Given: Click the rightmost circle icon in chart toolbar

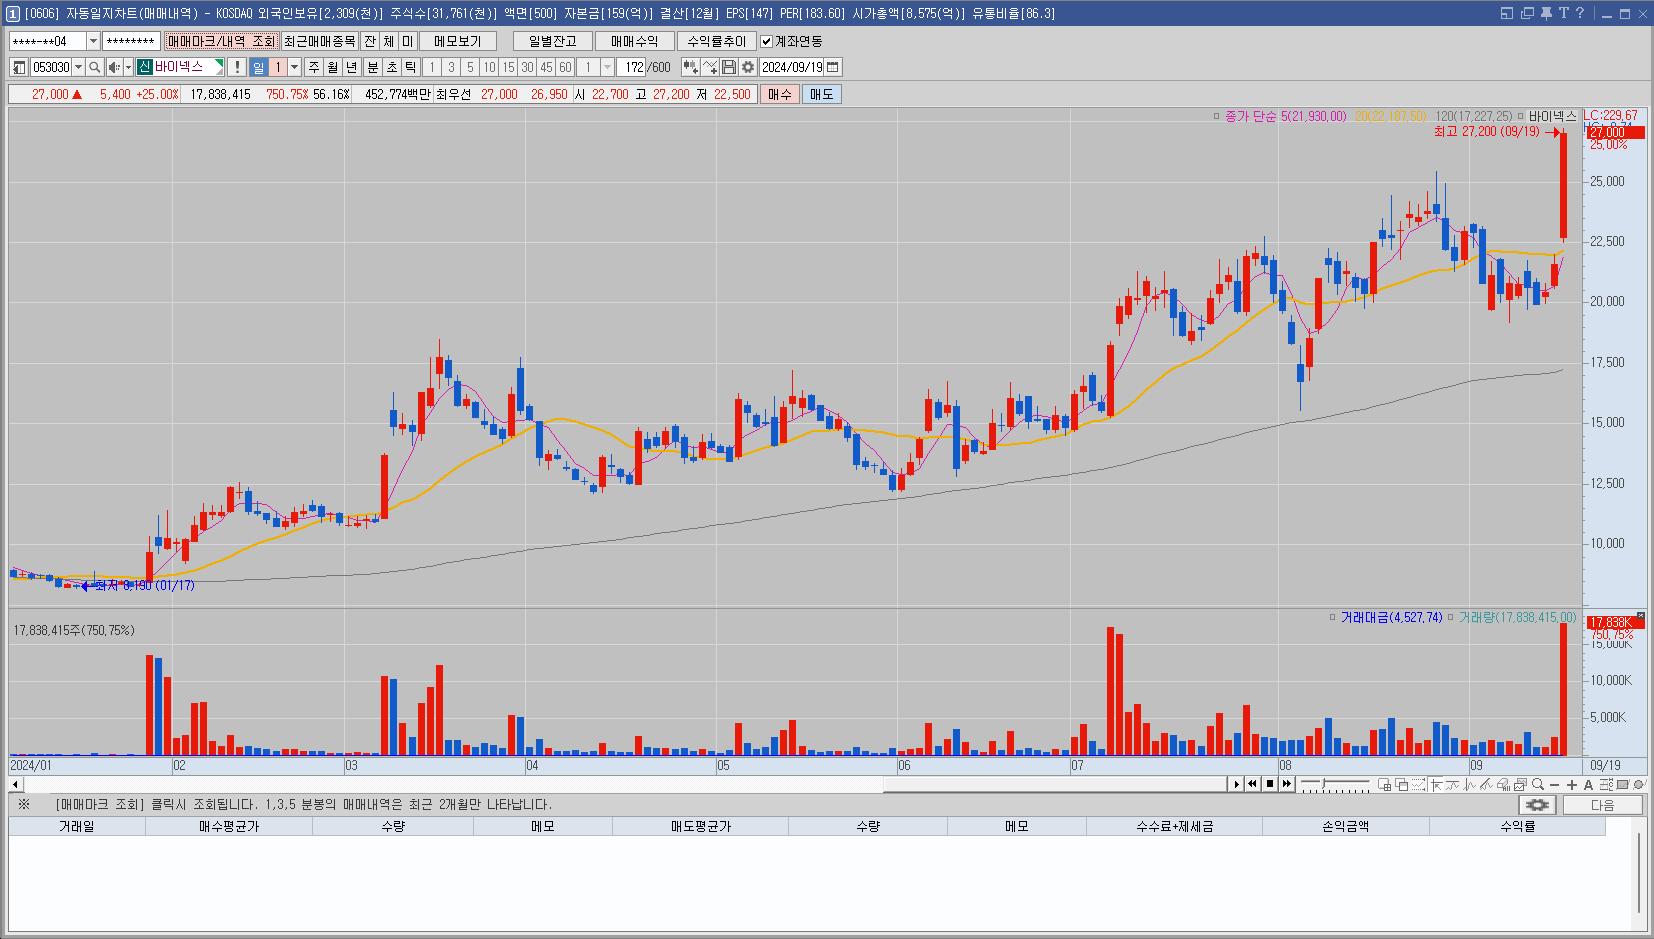Looking at the screenshot, I should click(1639, 785).
